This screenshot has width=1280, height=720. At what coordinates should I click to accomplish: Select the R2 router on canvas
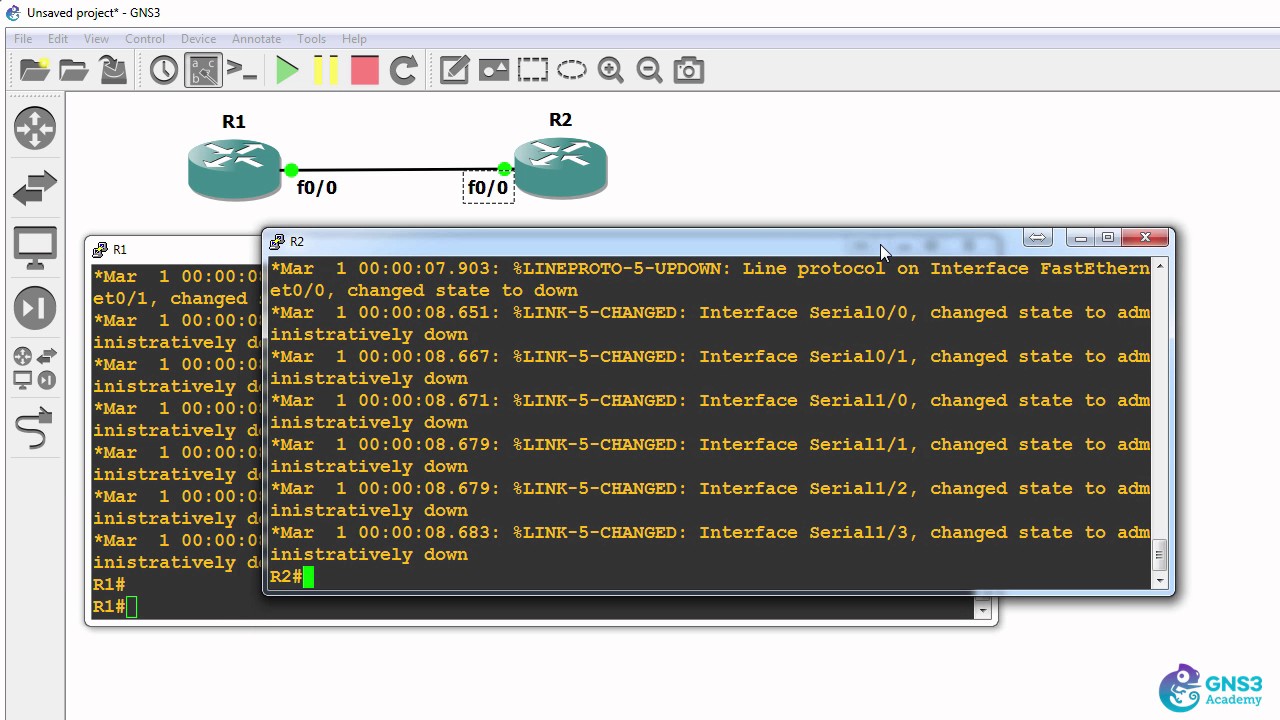[560, 167]
